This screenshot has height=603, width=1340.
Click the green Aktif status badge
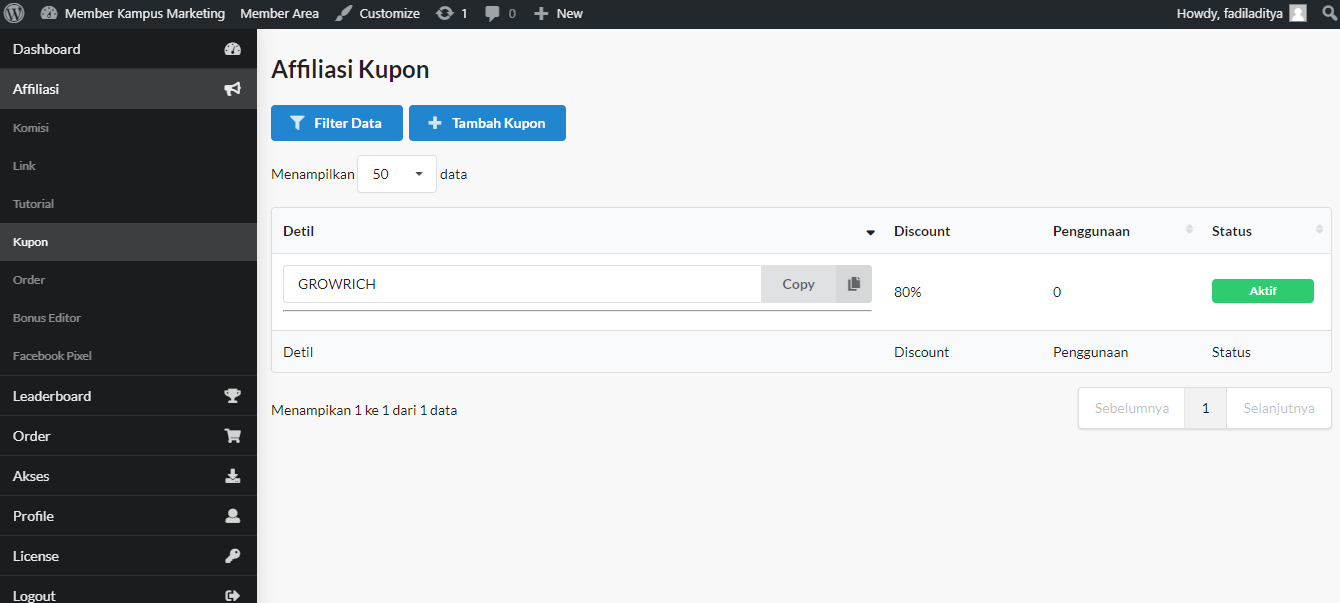[1262, 291]
